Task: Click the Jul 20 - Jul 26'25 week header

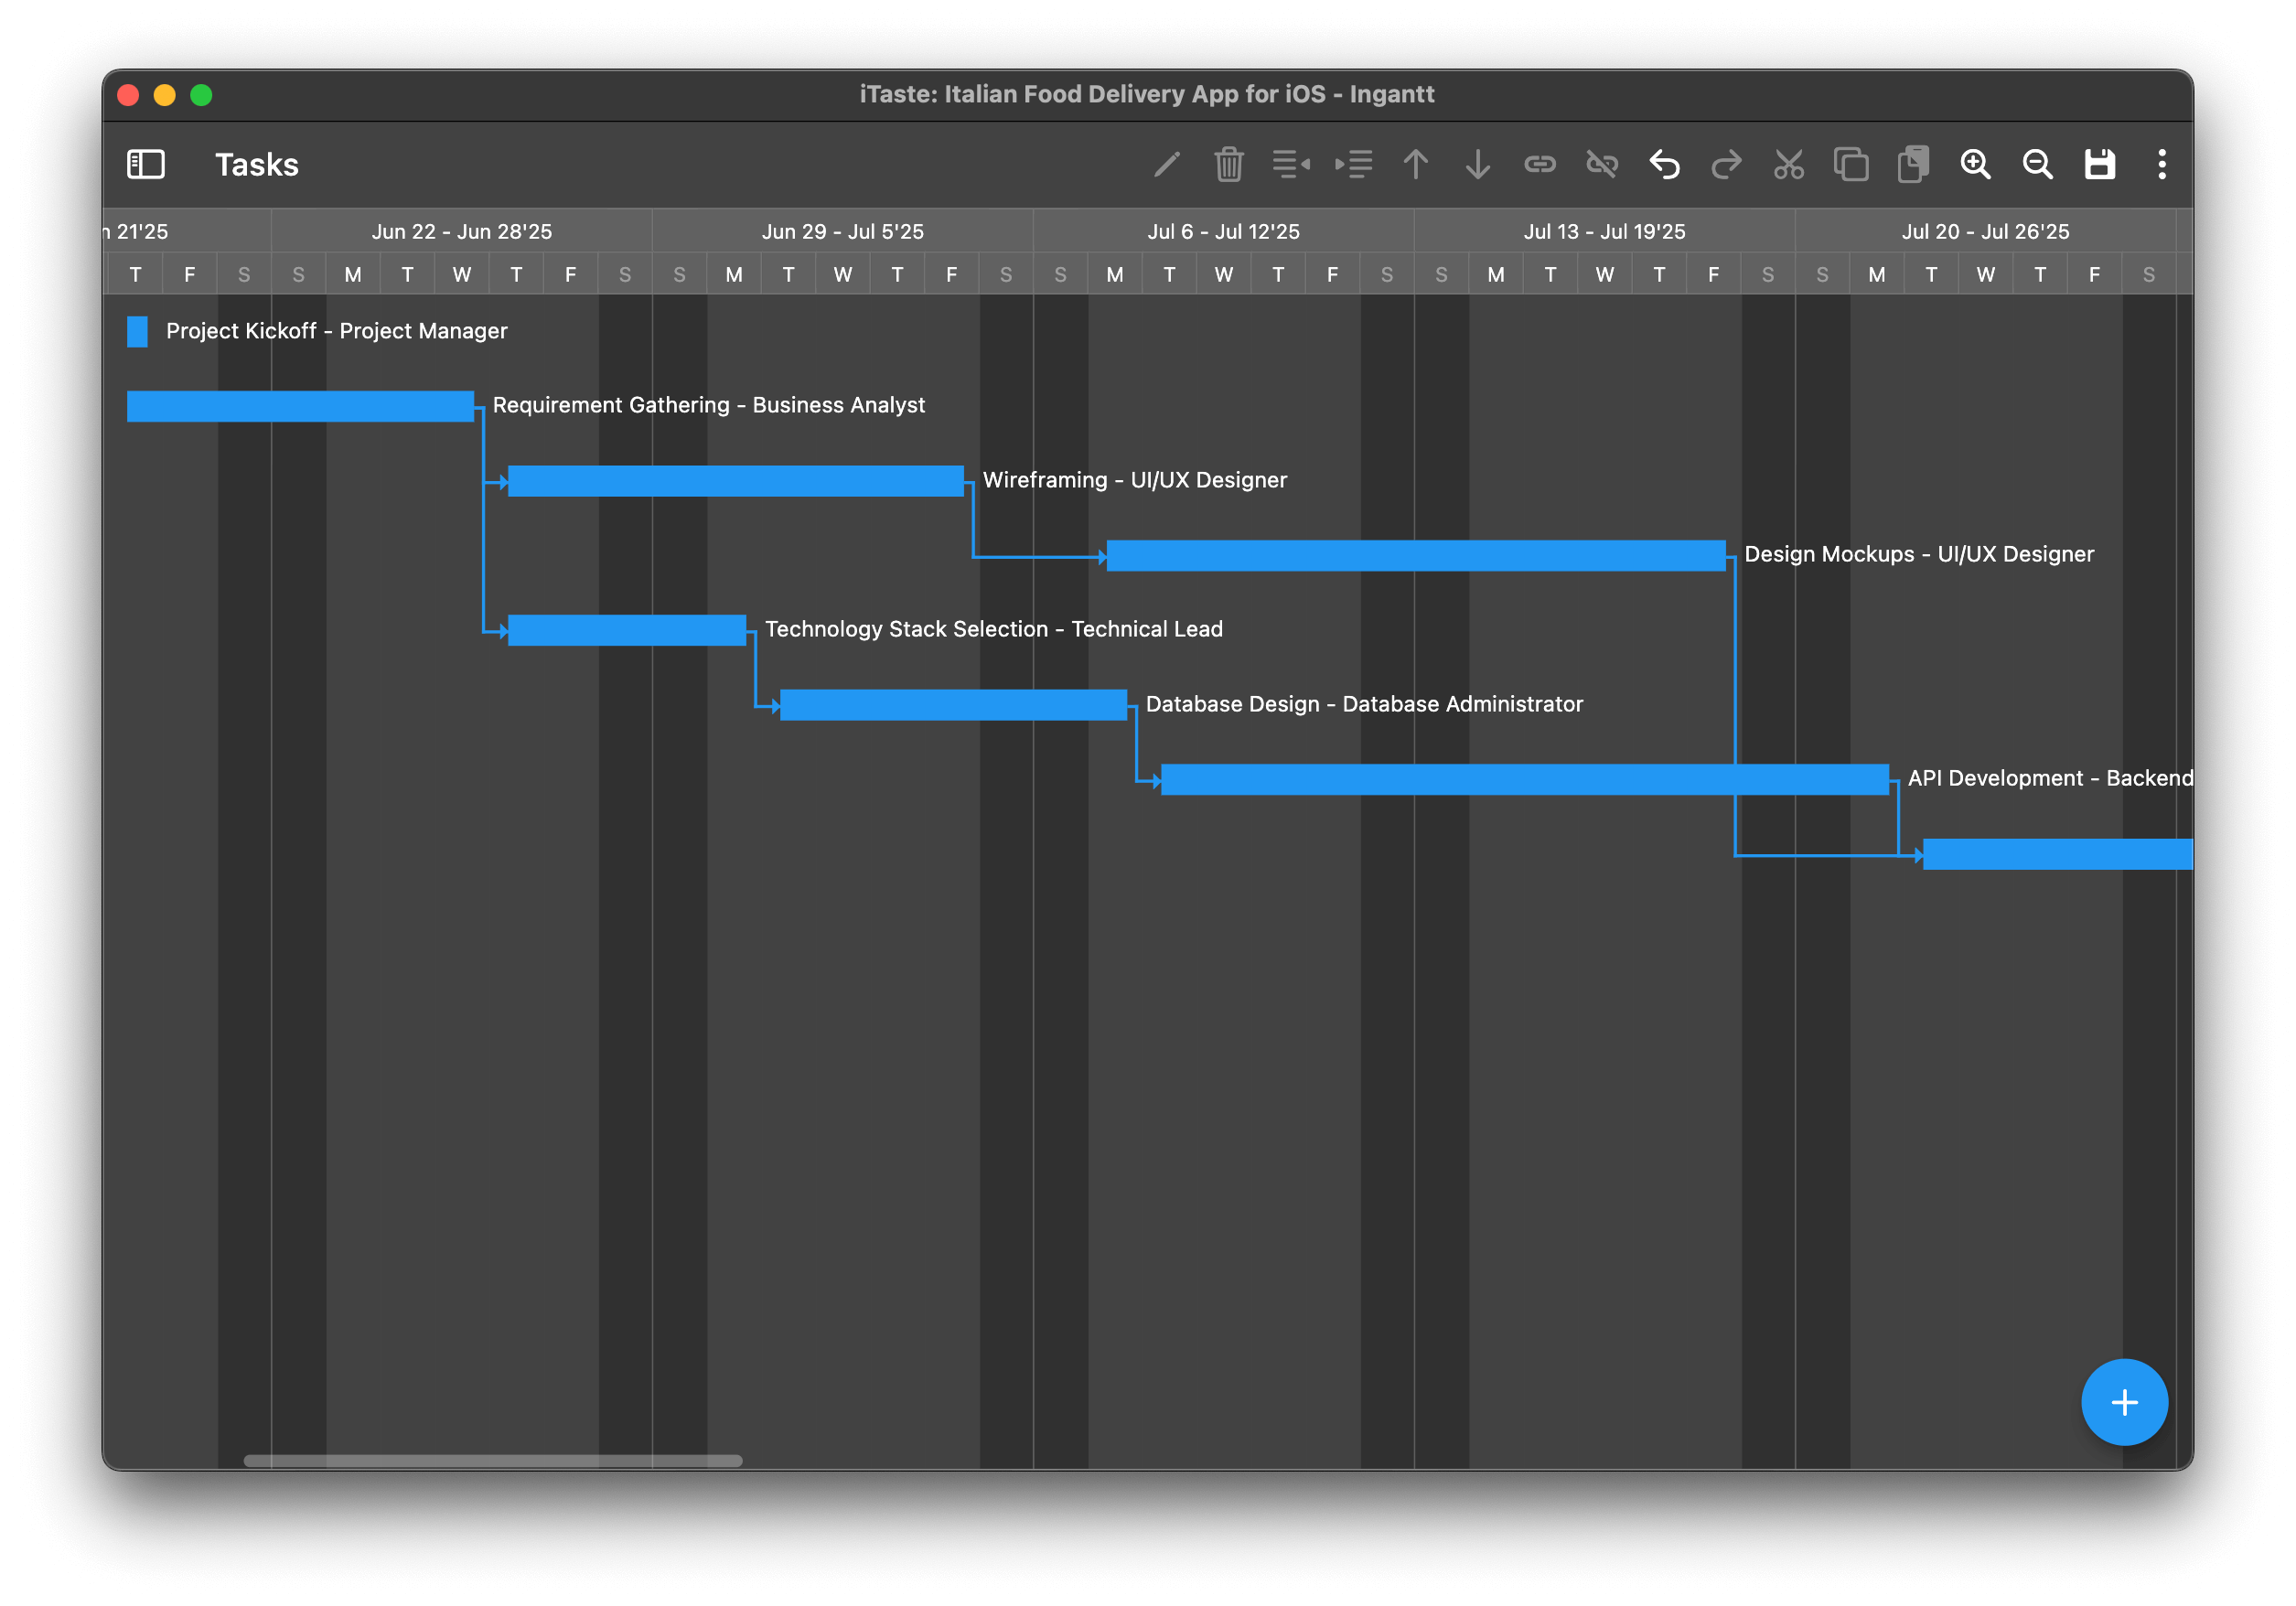Action: [1986, 231]
